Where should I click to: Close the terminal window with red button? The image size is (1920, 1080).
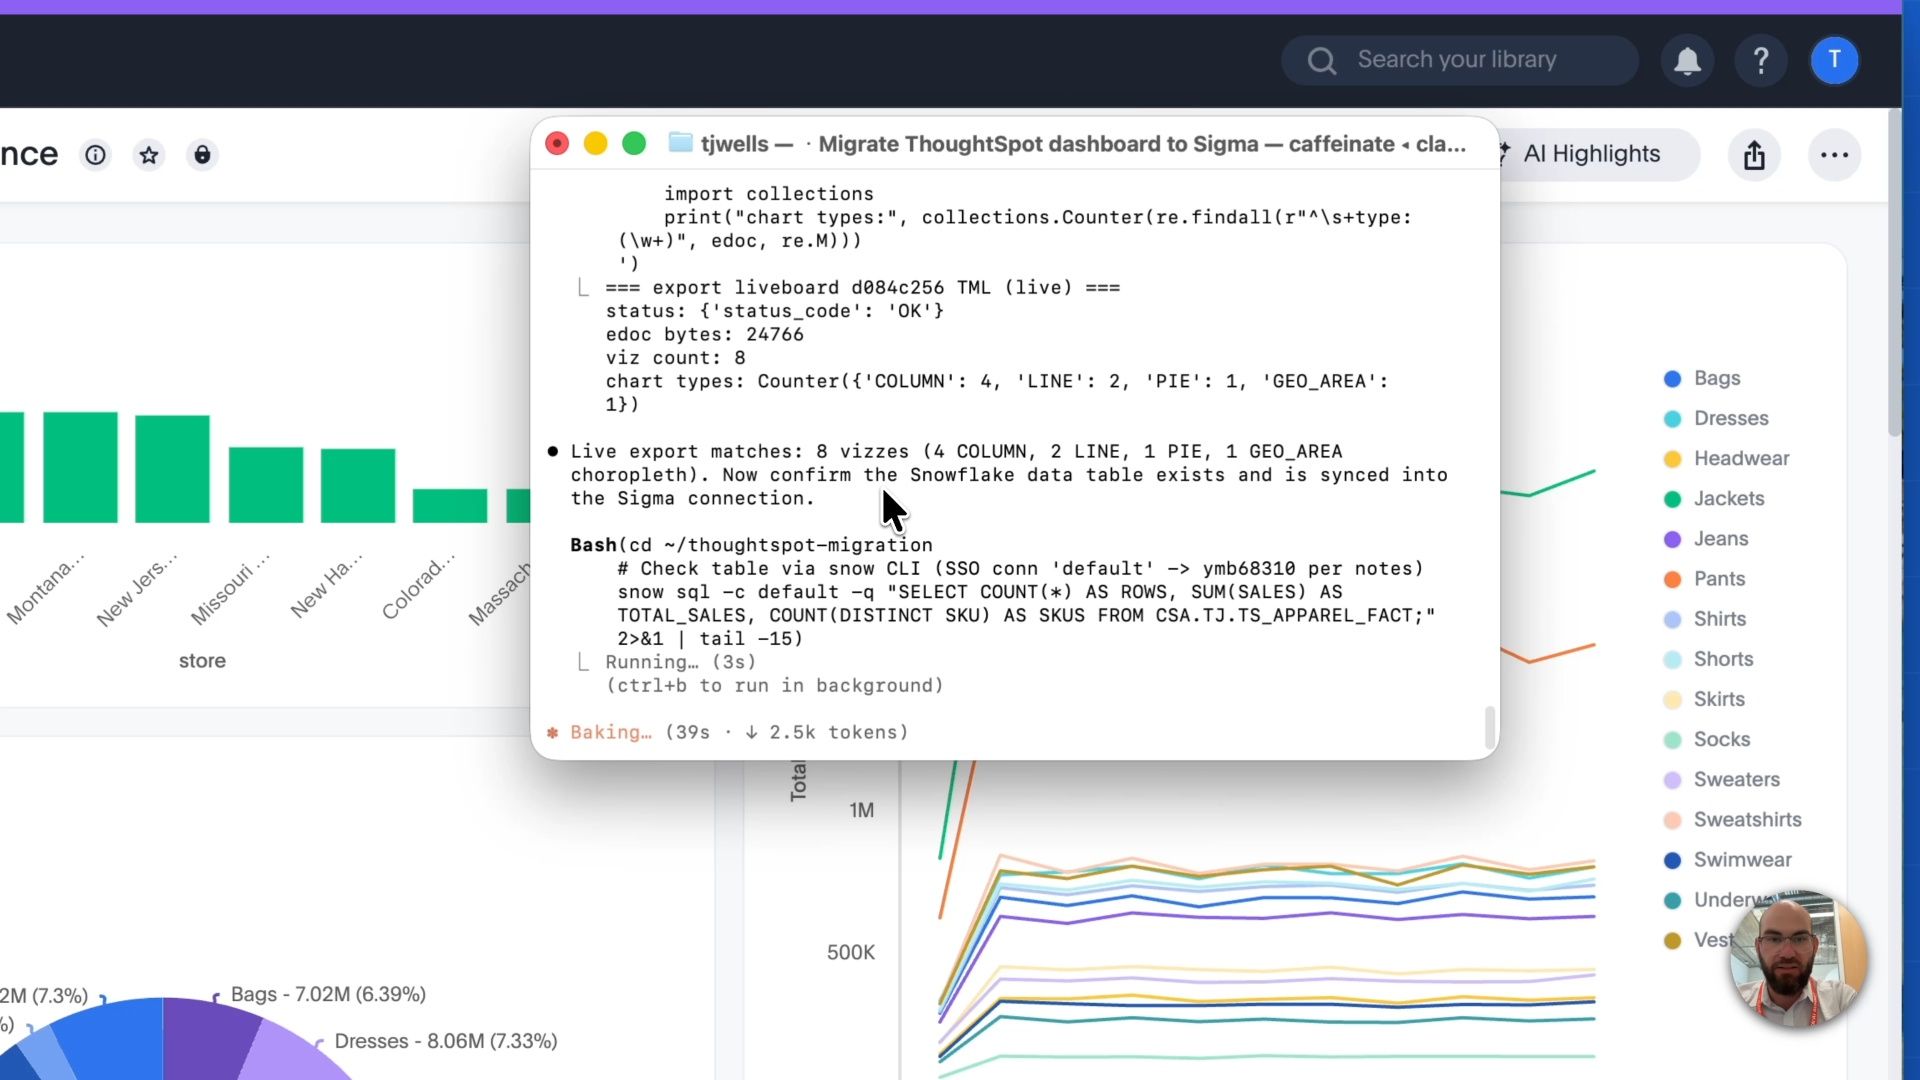tap(557, 143)
